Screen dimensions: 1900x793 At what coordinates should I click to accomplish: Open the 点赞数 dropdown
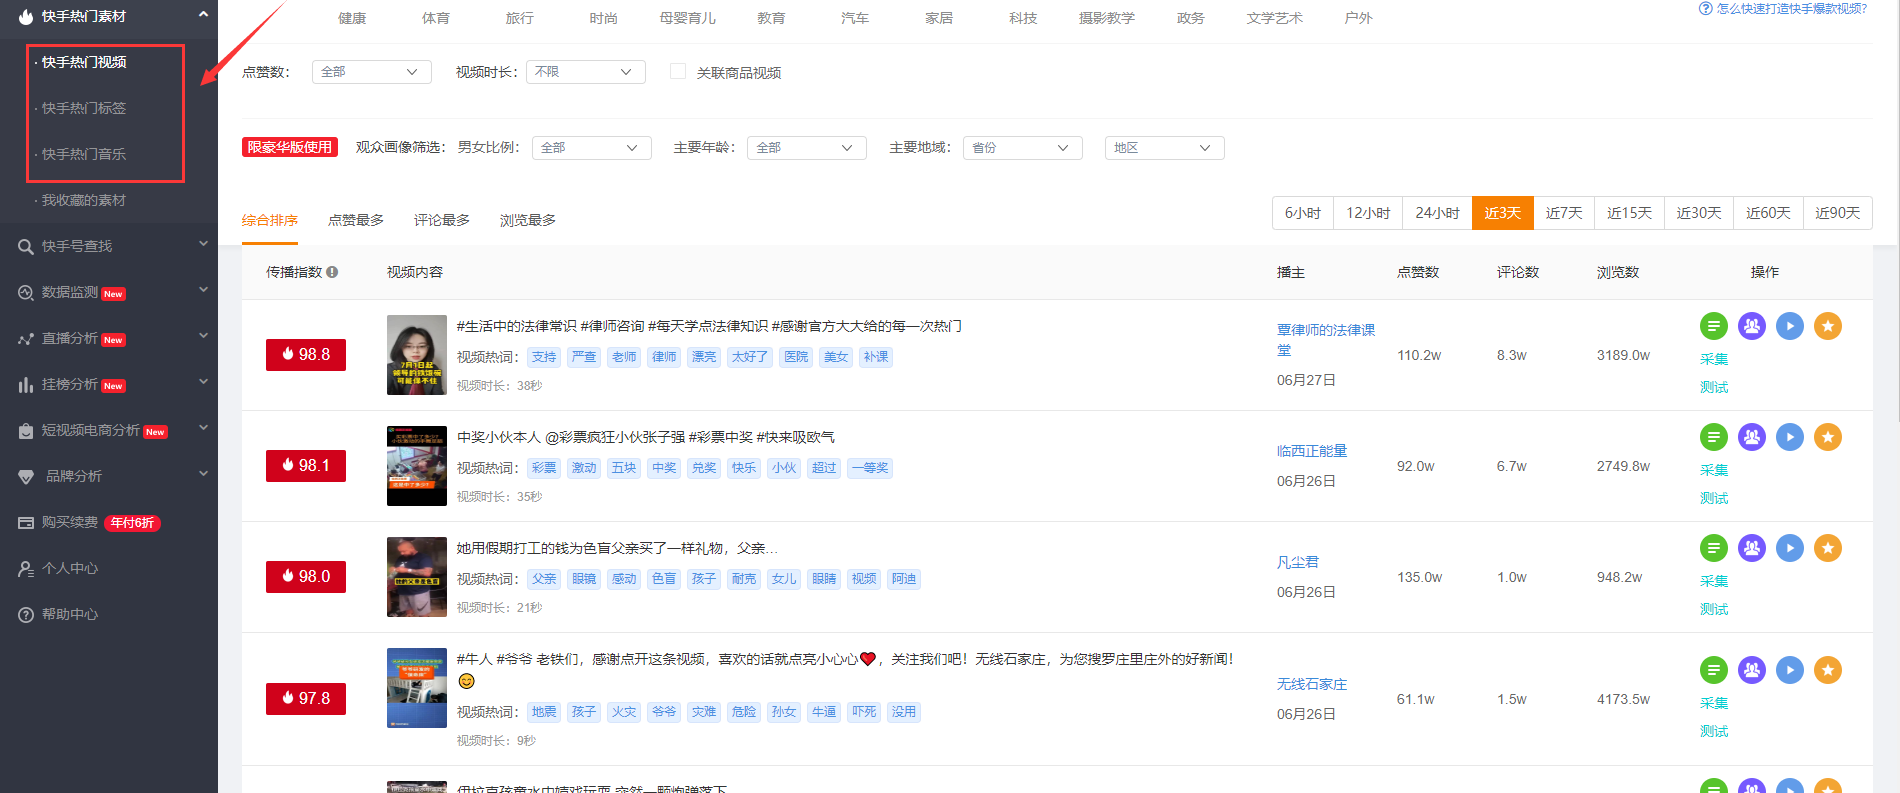pyautogui.click(x=372, y=72)
